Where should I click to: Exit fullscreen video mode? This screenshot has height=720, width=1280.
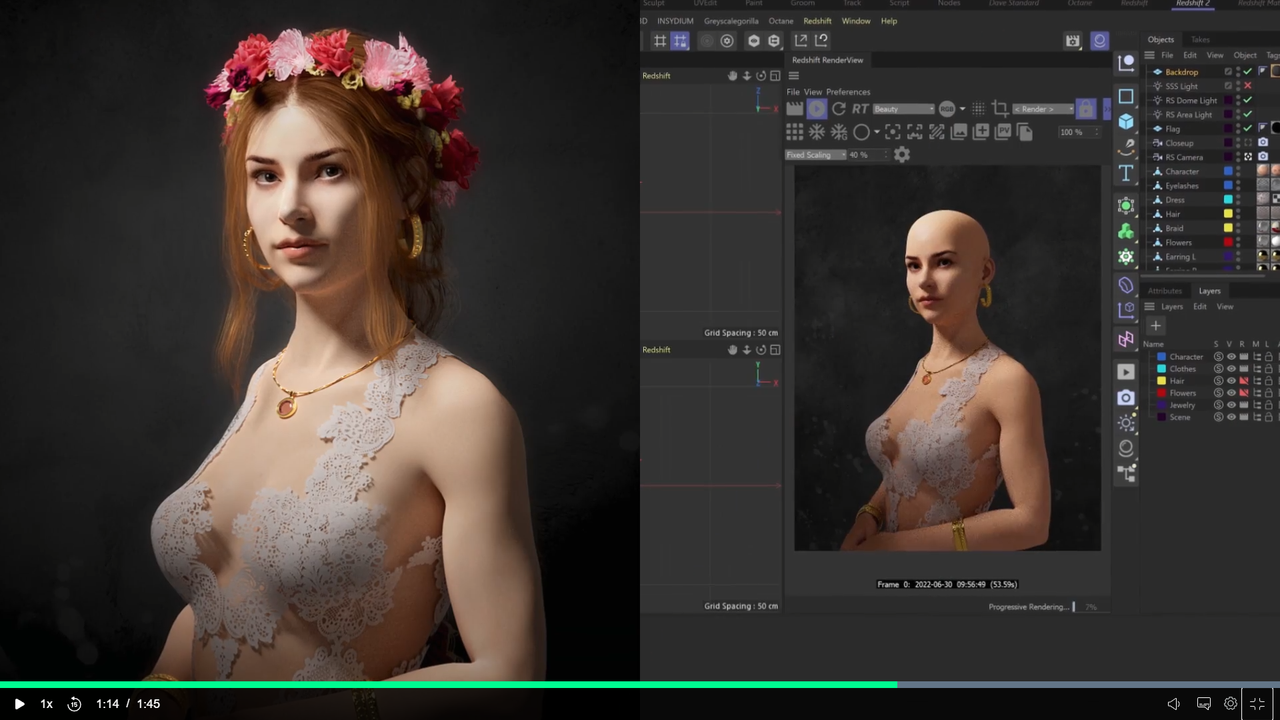click(1258, 704)
